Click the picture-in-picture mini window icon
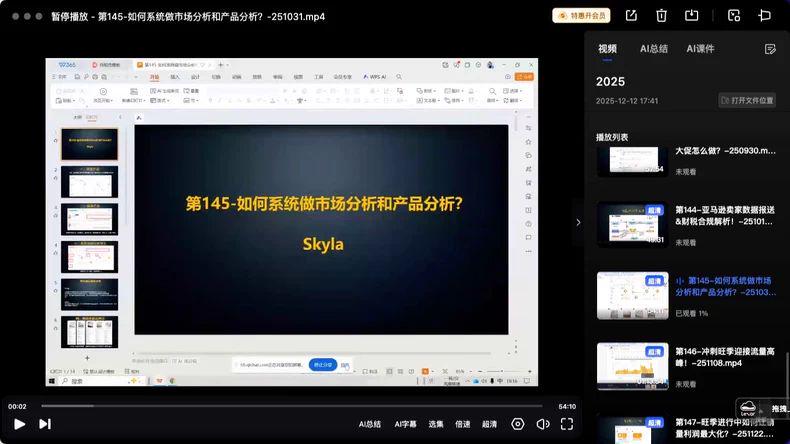790x444 pixels. click(x=734, y=16)
